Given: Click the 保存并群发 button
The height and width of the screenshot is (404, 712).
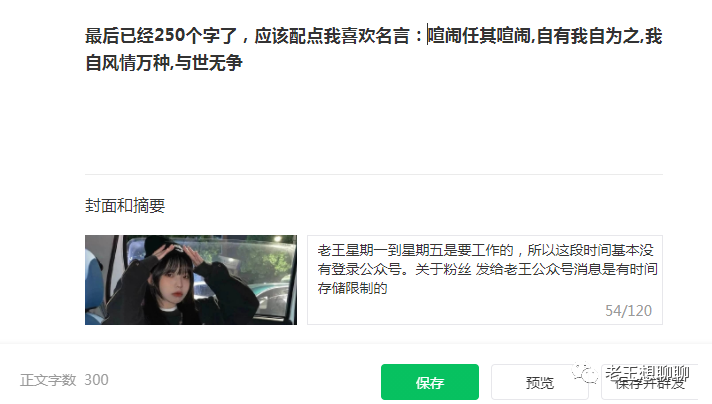Looking at the screenshot, I should pos(649,384).
